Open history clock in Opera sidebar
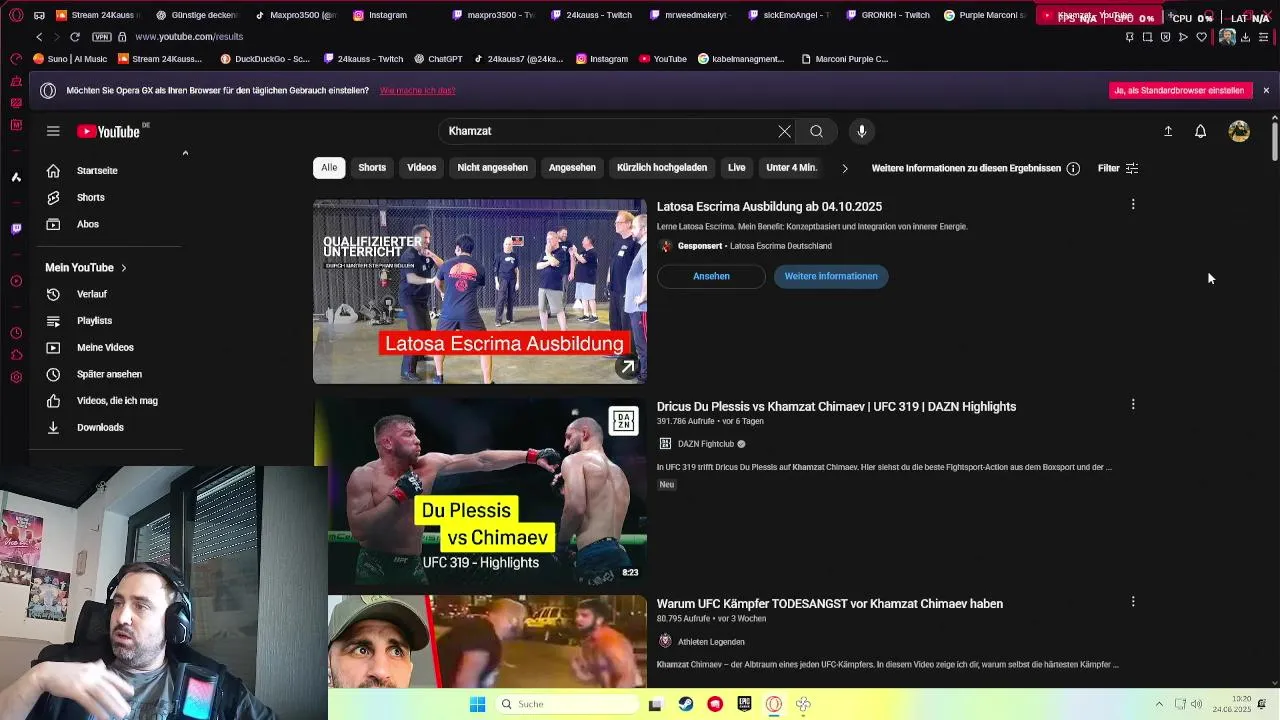This screenshot has width=1280, height=720. pos(16,333)
